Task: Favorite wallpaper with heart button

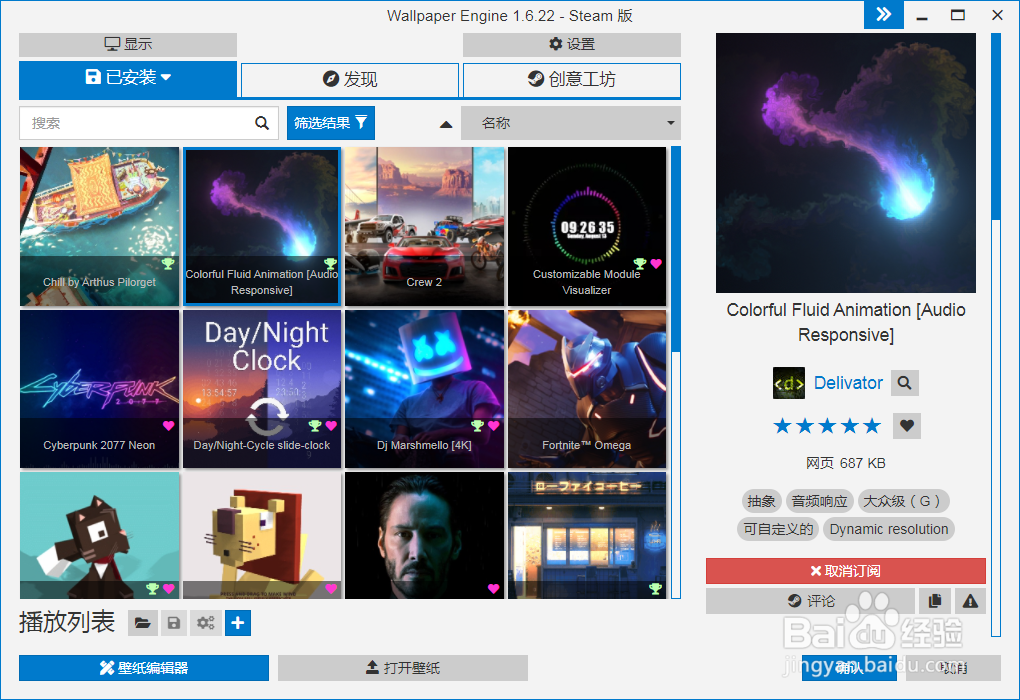Action: [x=907, y=426]
